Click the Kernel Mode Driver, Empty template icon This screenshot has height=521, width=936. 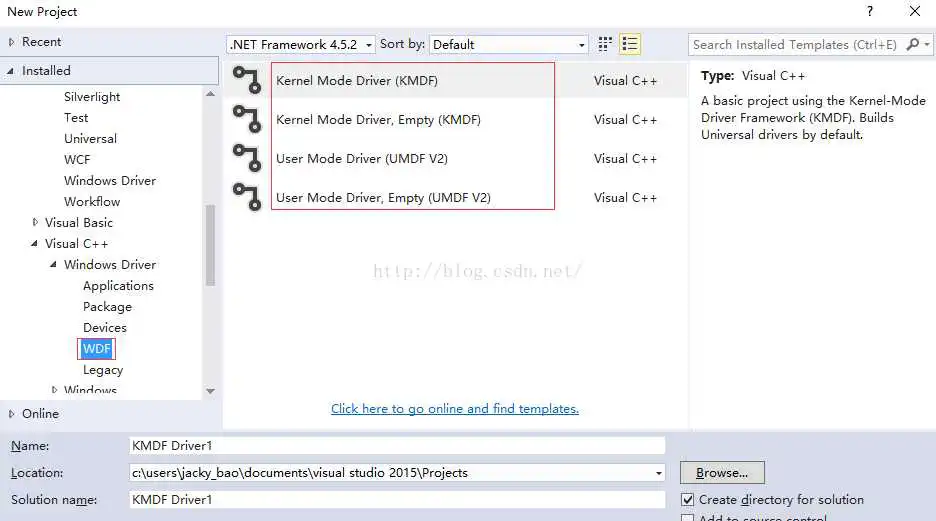246,119
